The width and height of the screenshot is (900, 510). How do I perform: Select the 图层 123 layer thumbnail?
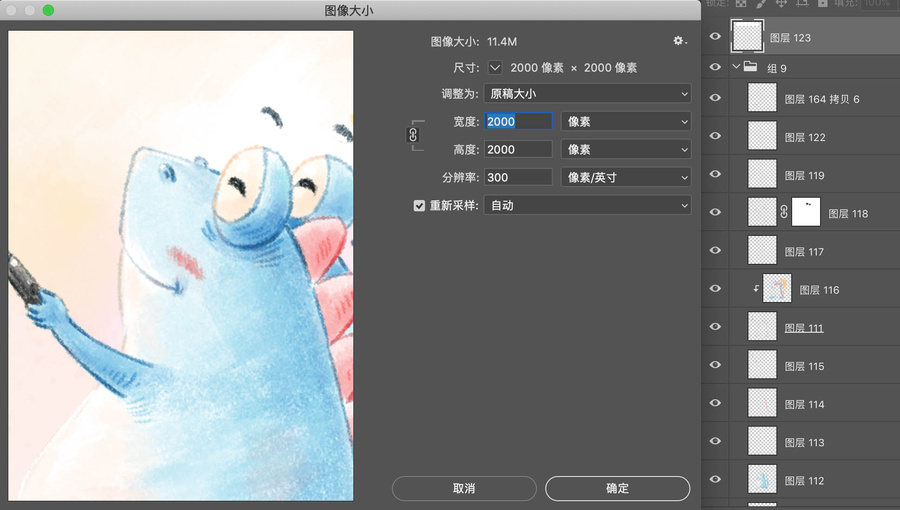[747, 36]
